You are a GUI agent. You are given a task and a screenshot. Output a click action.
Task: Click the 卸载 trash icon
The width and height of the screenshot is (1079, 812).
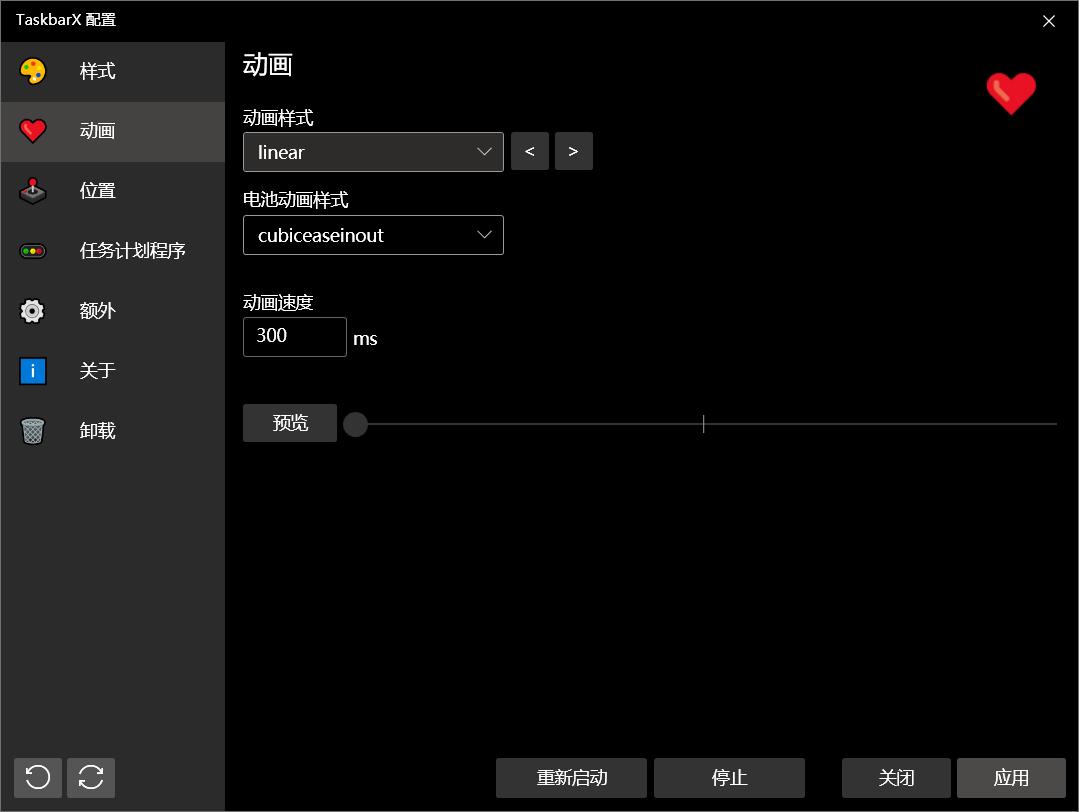click(33, 431)
